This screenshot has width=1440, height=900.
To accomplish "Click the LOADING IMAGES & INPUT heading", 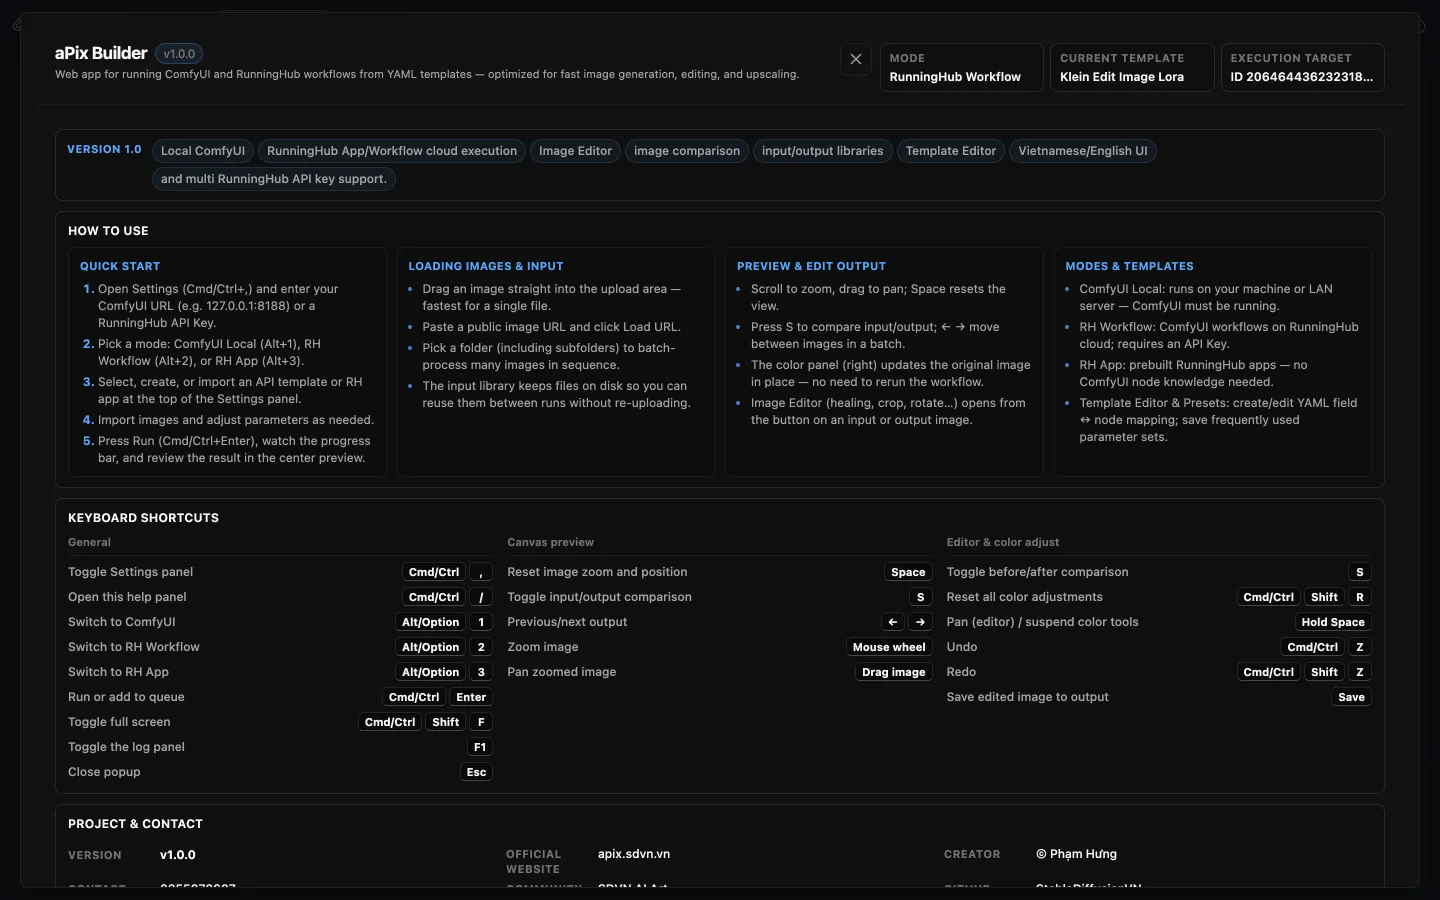I will pos(486,266).
